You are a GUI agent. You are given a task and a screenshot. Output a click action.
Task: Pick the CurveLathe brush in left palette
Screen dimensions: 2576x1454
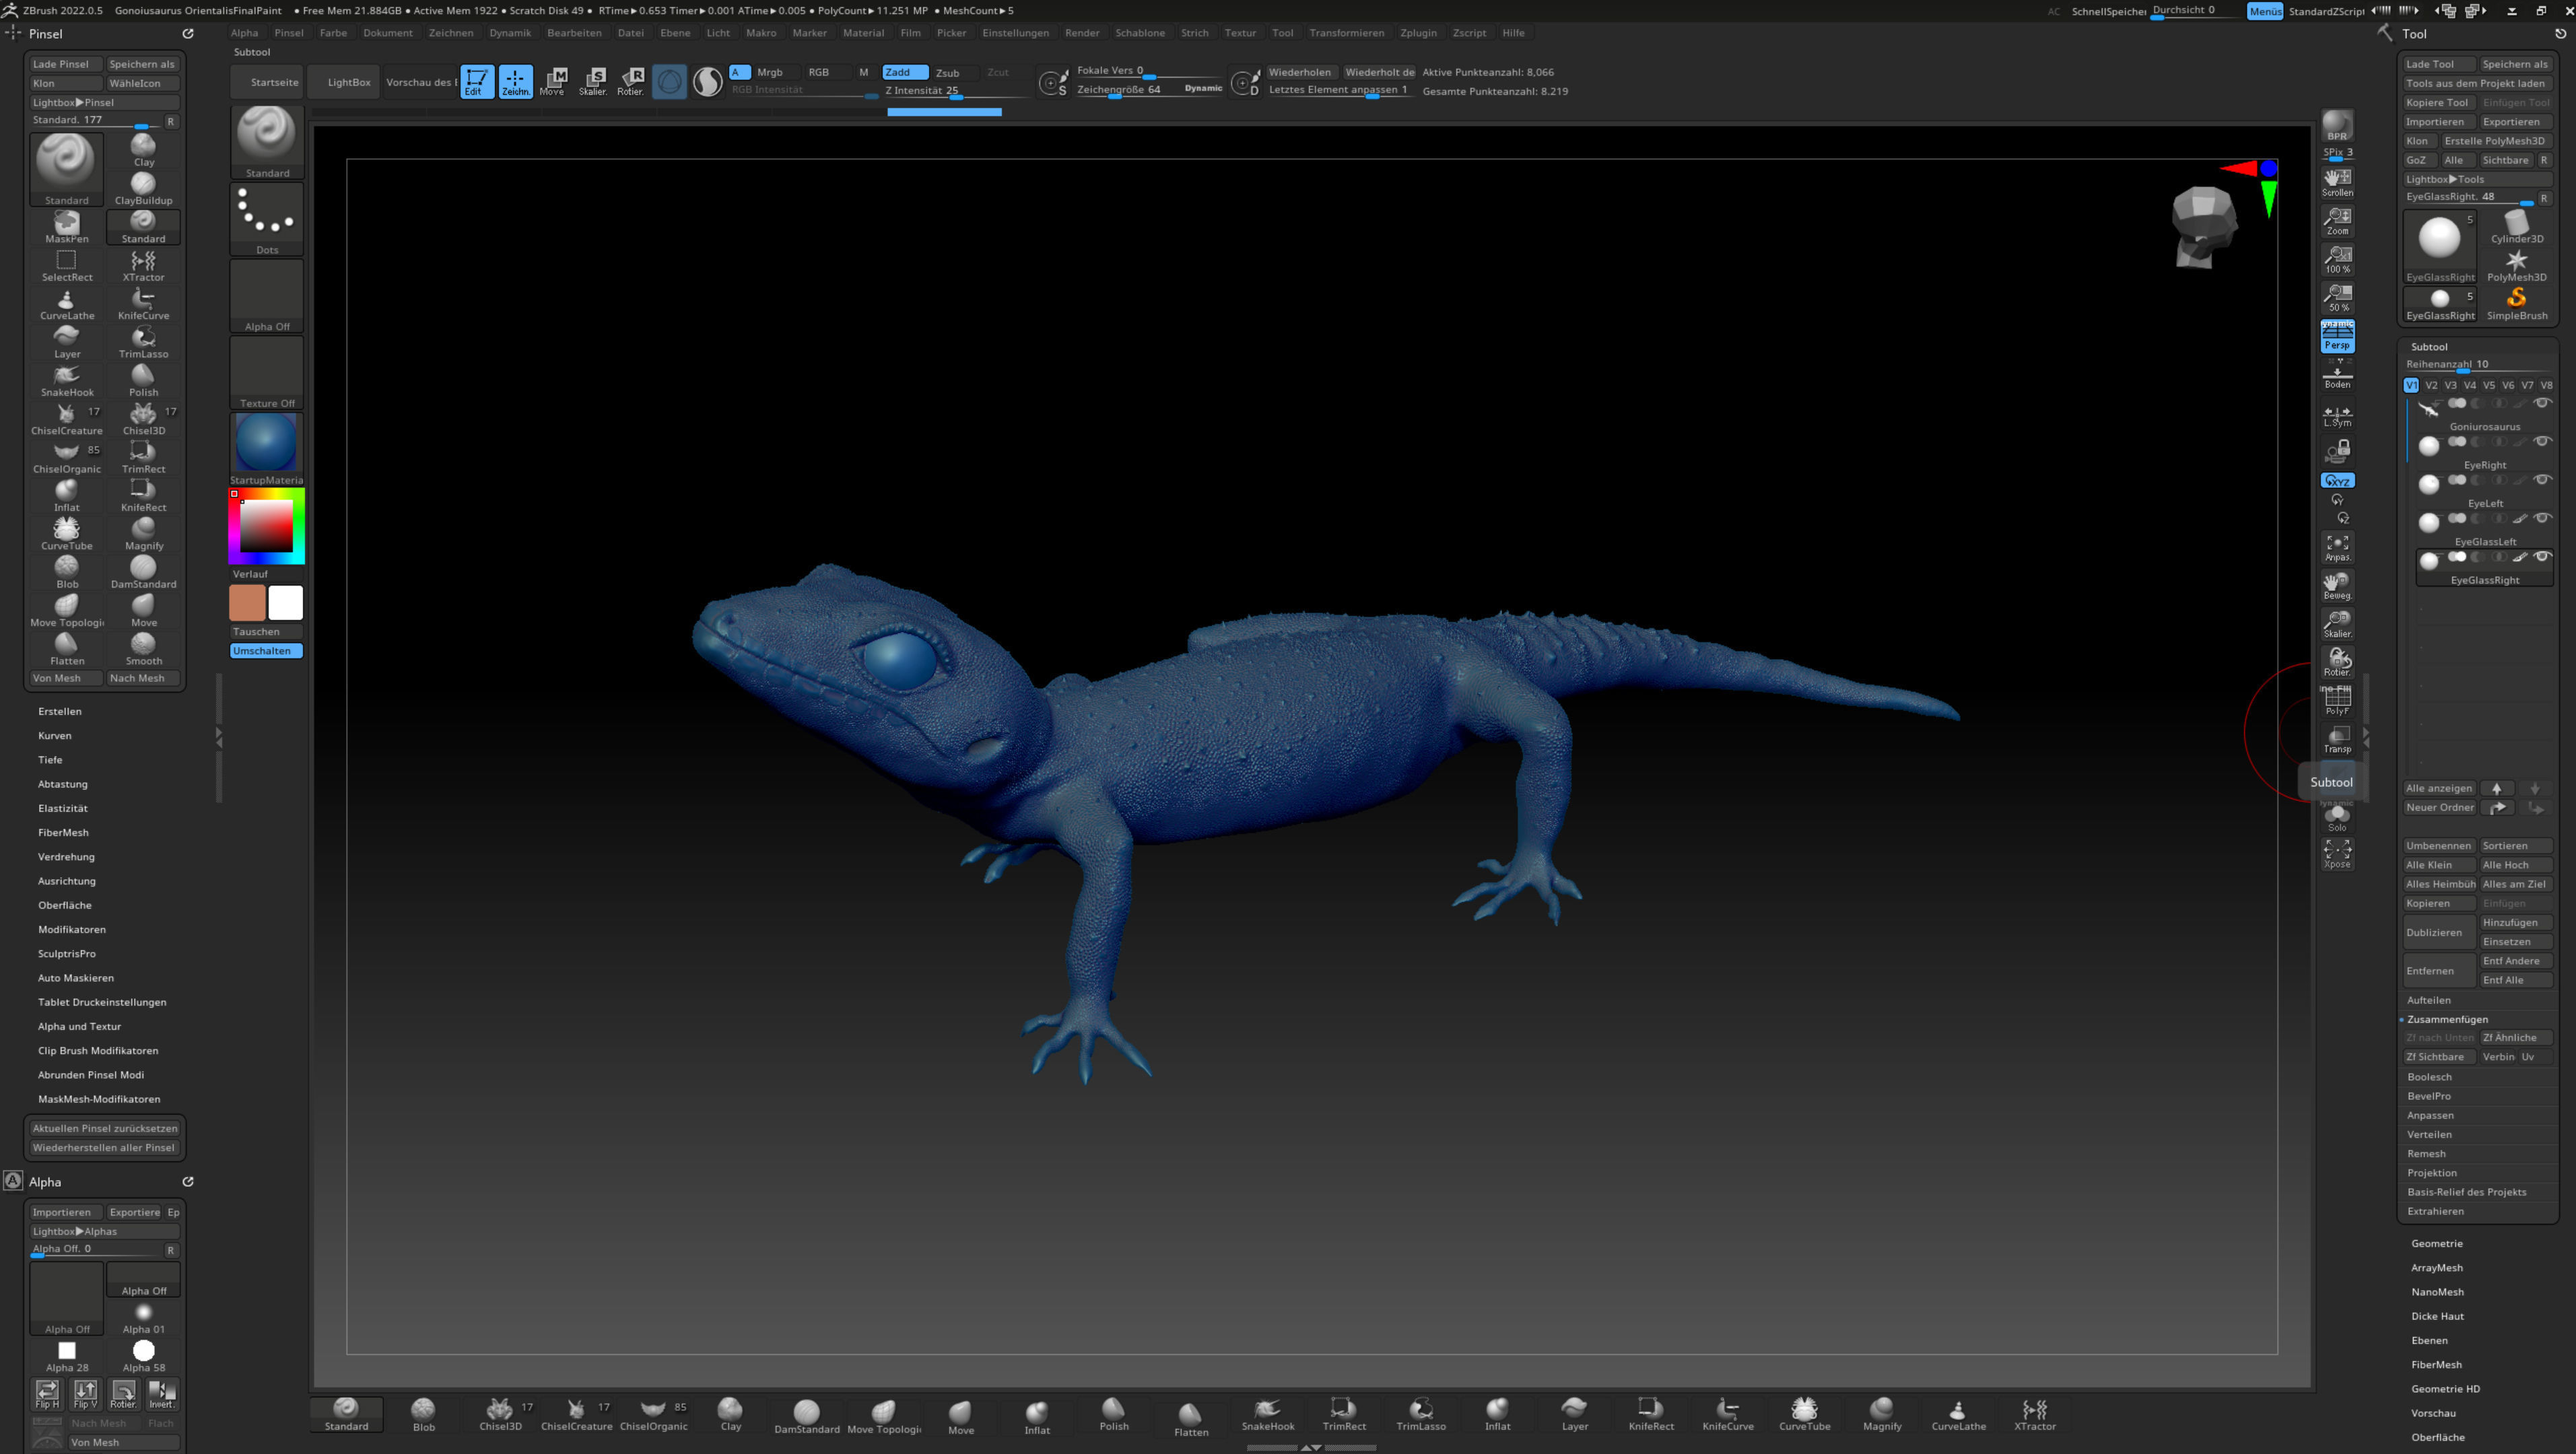click(67, 304)
